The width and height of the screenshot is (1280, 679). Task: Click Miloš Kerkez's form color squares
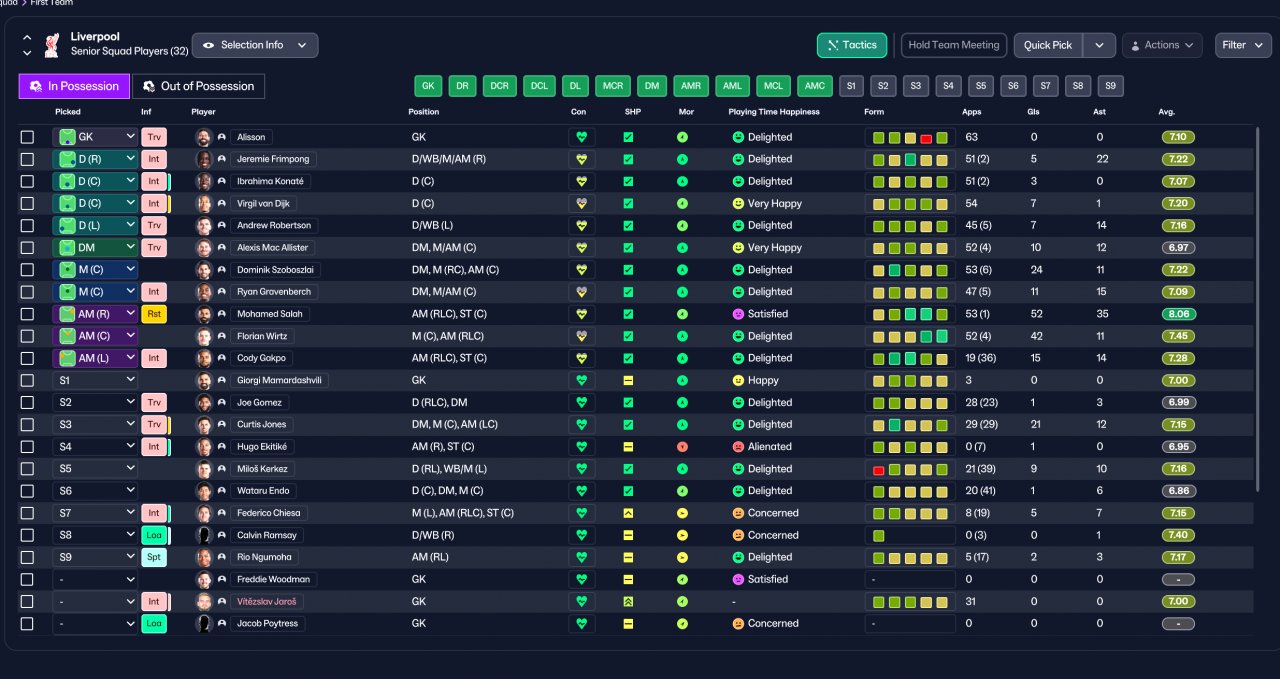[x=910, y=469]
